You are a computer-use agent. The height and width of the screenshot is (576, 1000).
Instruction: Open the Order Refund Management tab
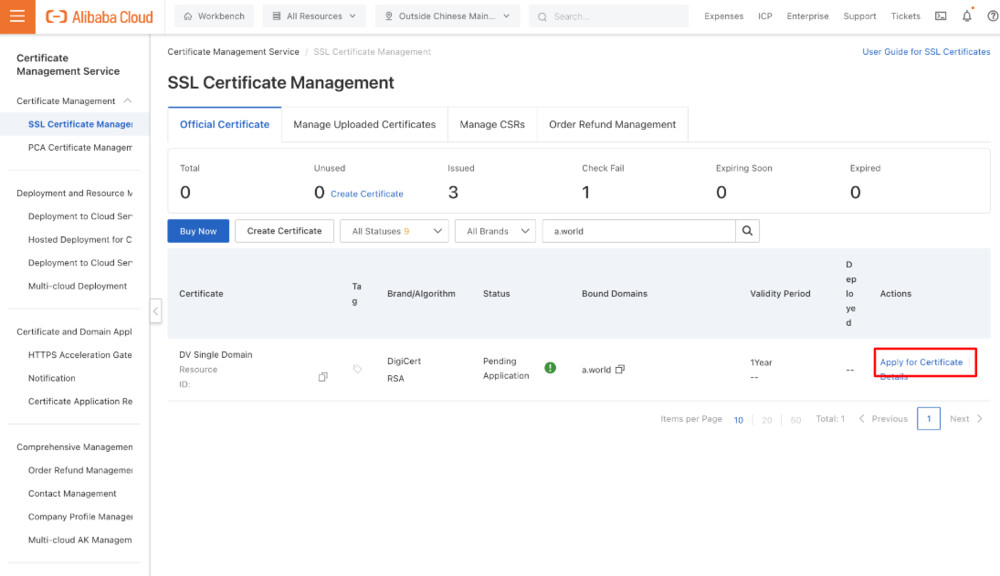click(x=612, y=124)
